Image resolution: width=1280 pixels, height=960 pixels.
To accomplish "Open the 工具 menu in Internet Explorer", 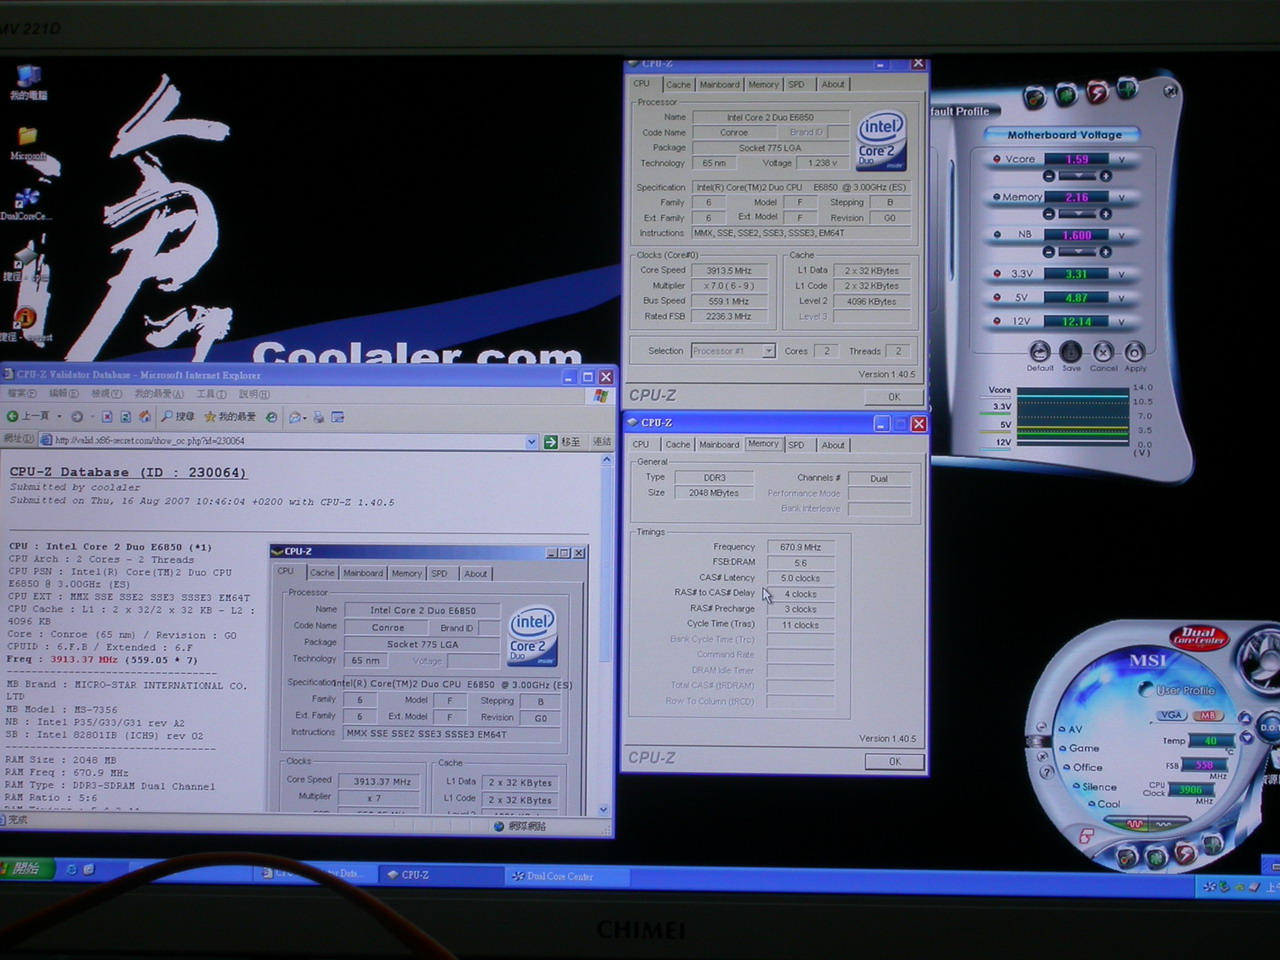I will [211, 394].
